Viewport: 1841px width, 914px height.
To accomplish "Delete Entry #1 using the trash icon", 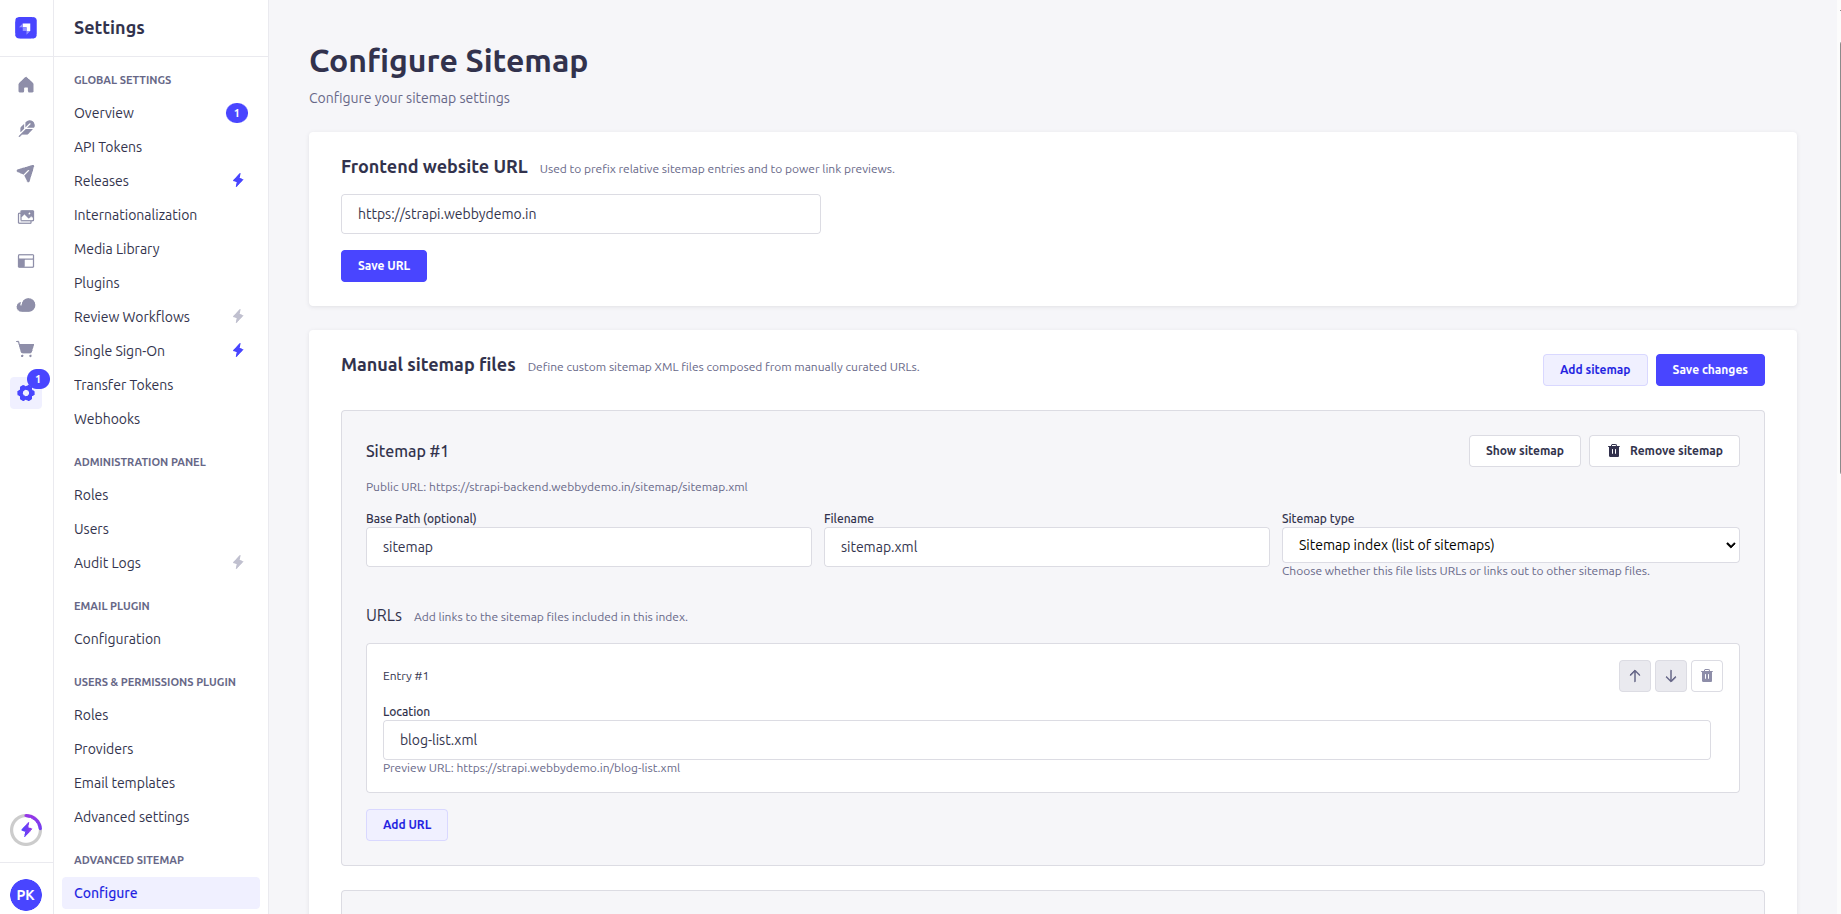I will (x=1707, y=676).
